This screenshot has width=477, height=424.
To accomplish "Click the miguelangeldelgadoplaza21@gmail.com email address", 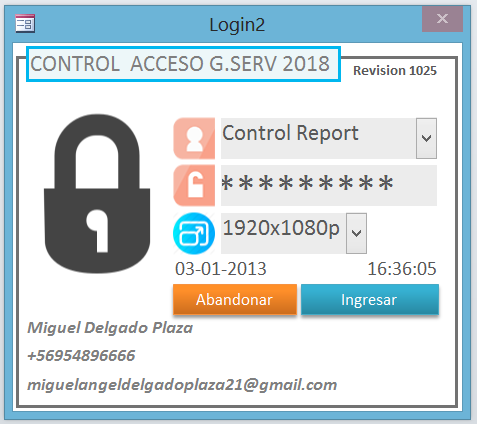I will (x=182, y=385).
